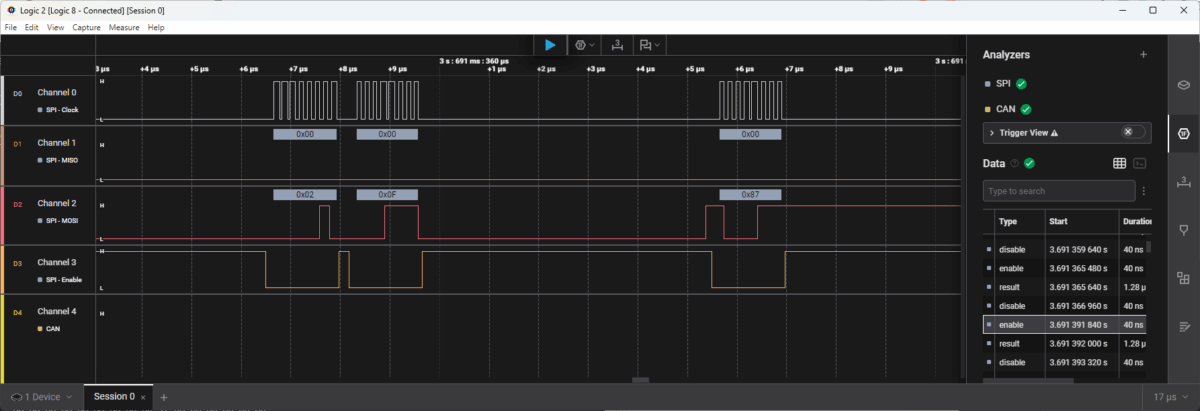This screenshot has height=411, width=1200.
Task: Click the 0x0F MOSI decoded bubble
Action: [x=387, y=195]
